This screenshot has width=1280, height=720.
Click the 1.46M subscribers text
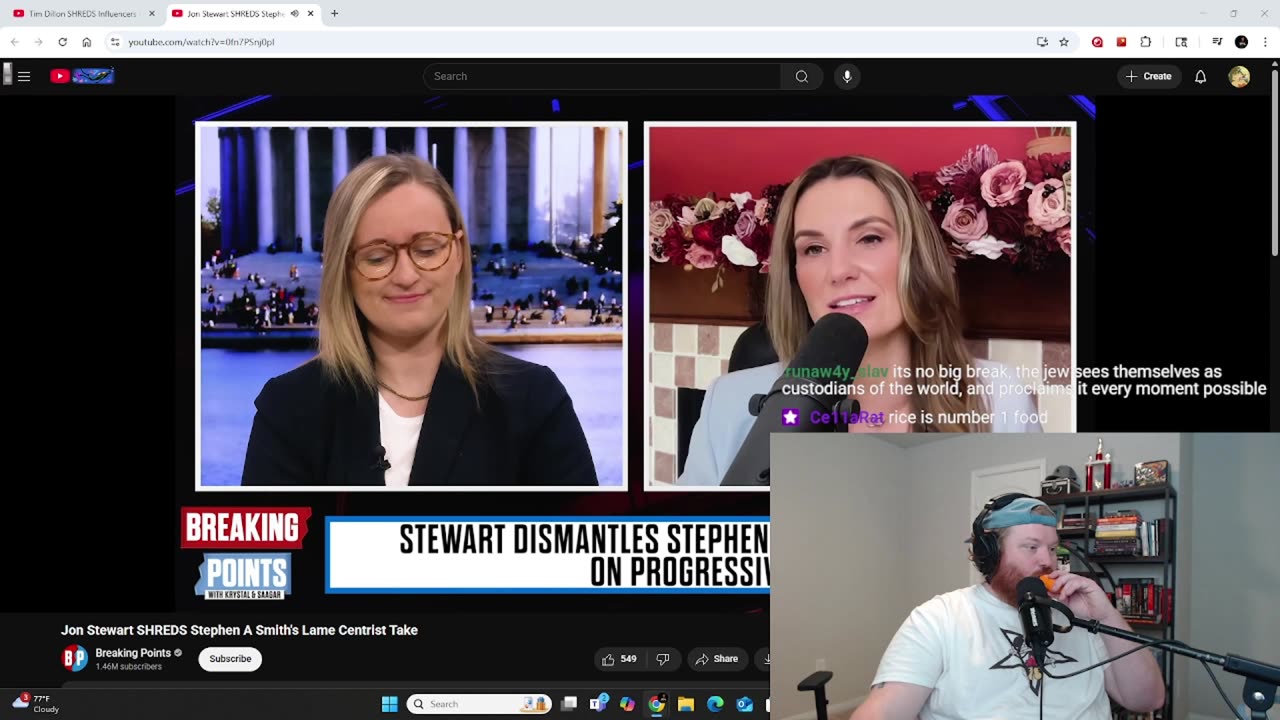point(128,667)
